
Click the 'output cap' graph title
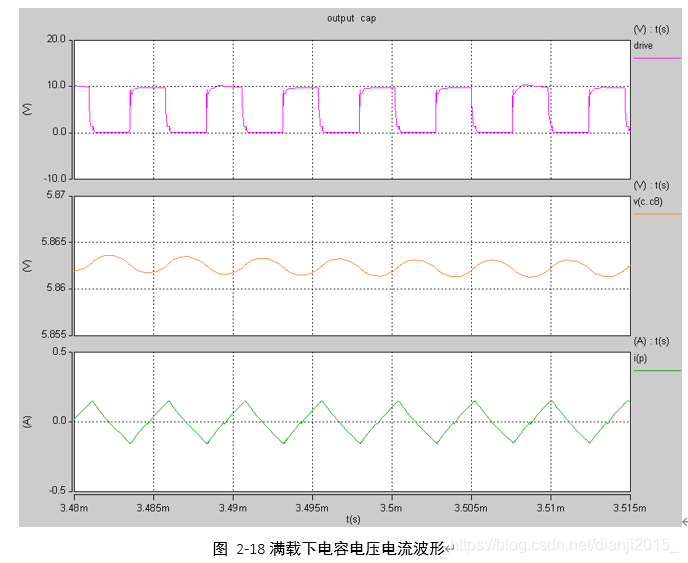351,18
